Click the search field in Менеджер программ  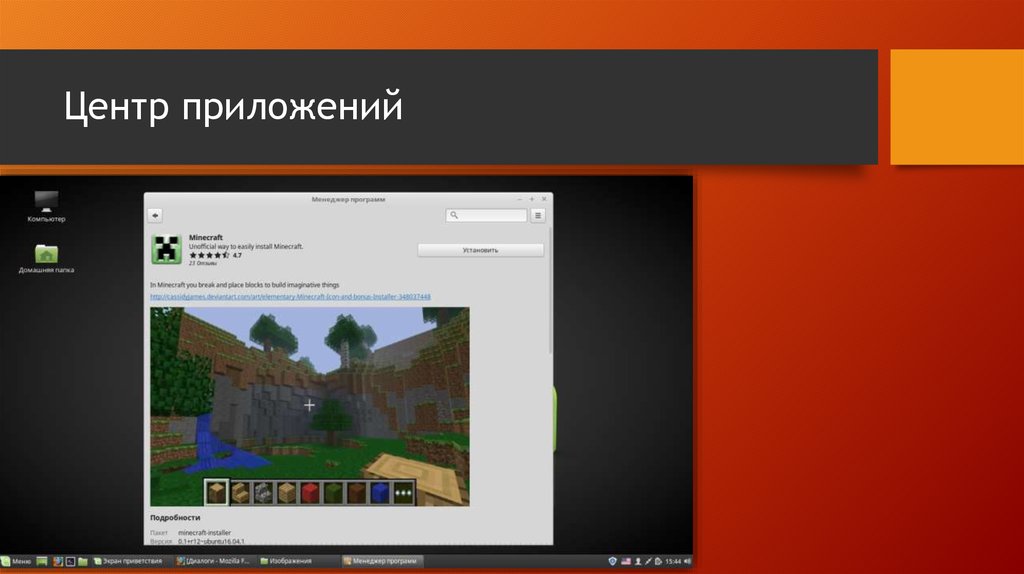click(x=486, y=215)
